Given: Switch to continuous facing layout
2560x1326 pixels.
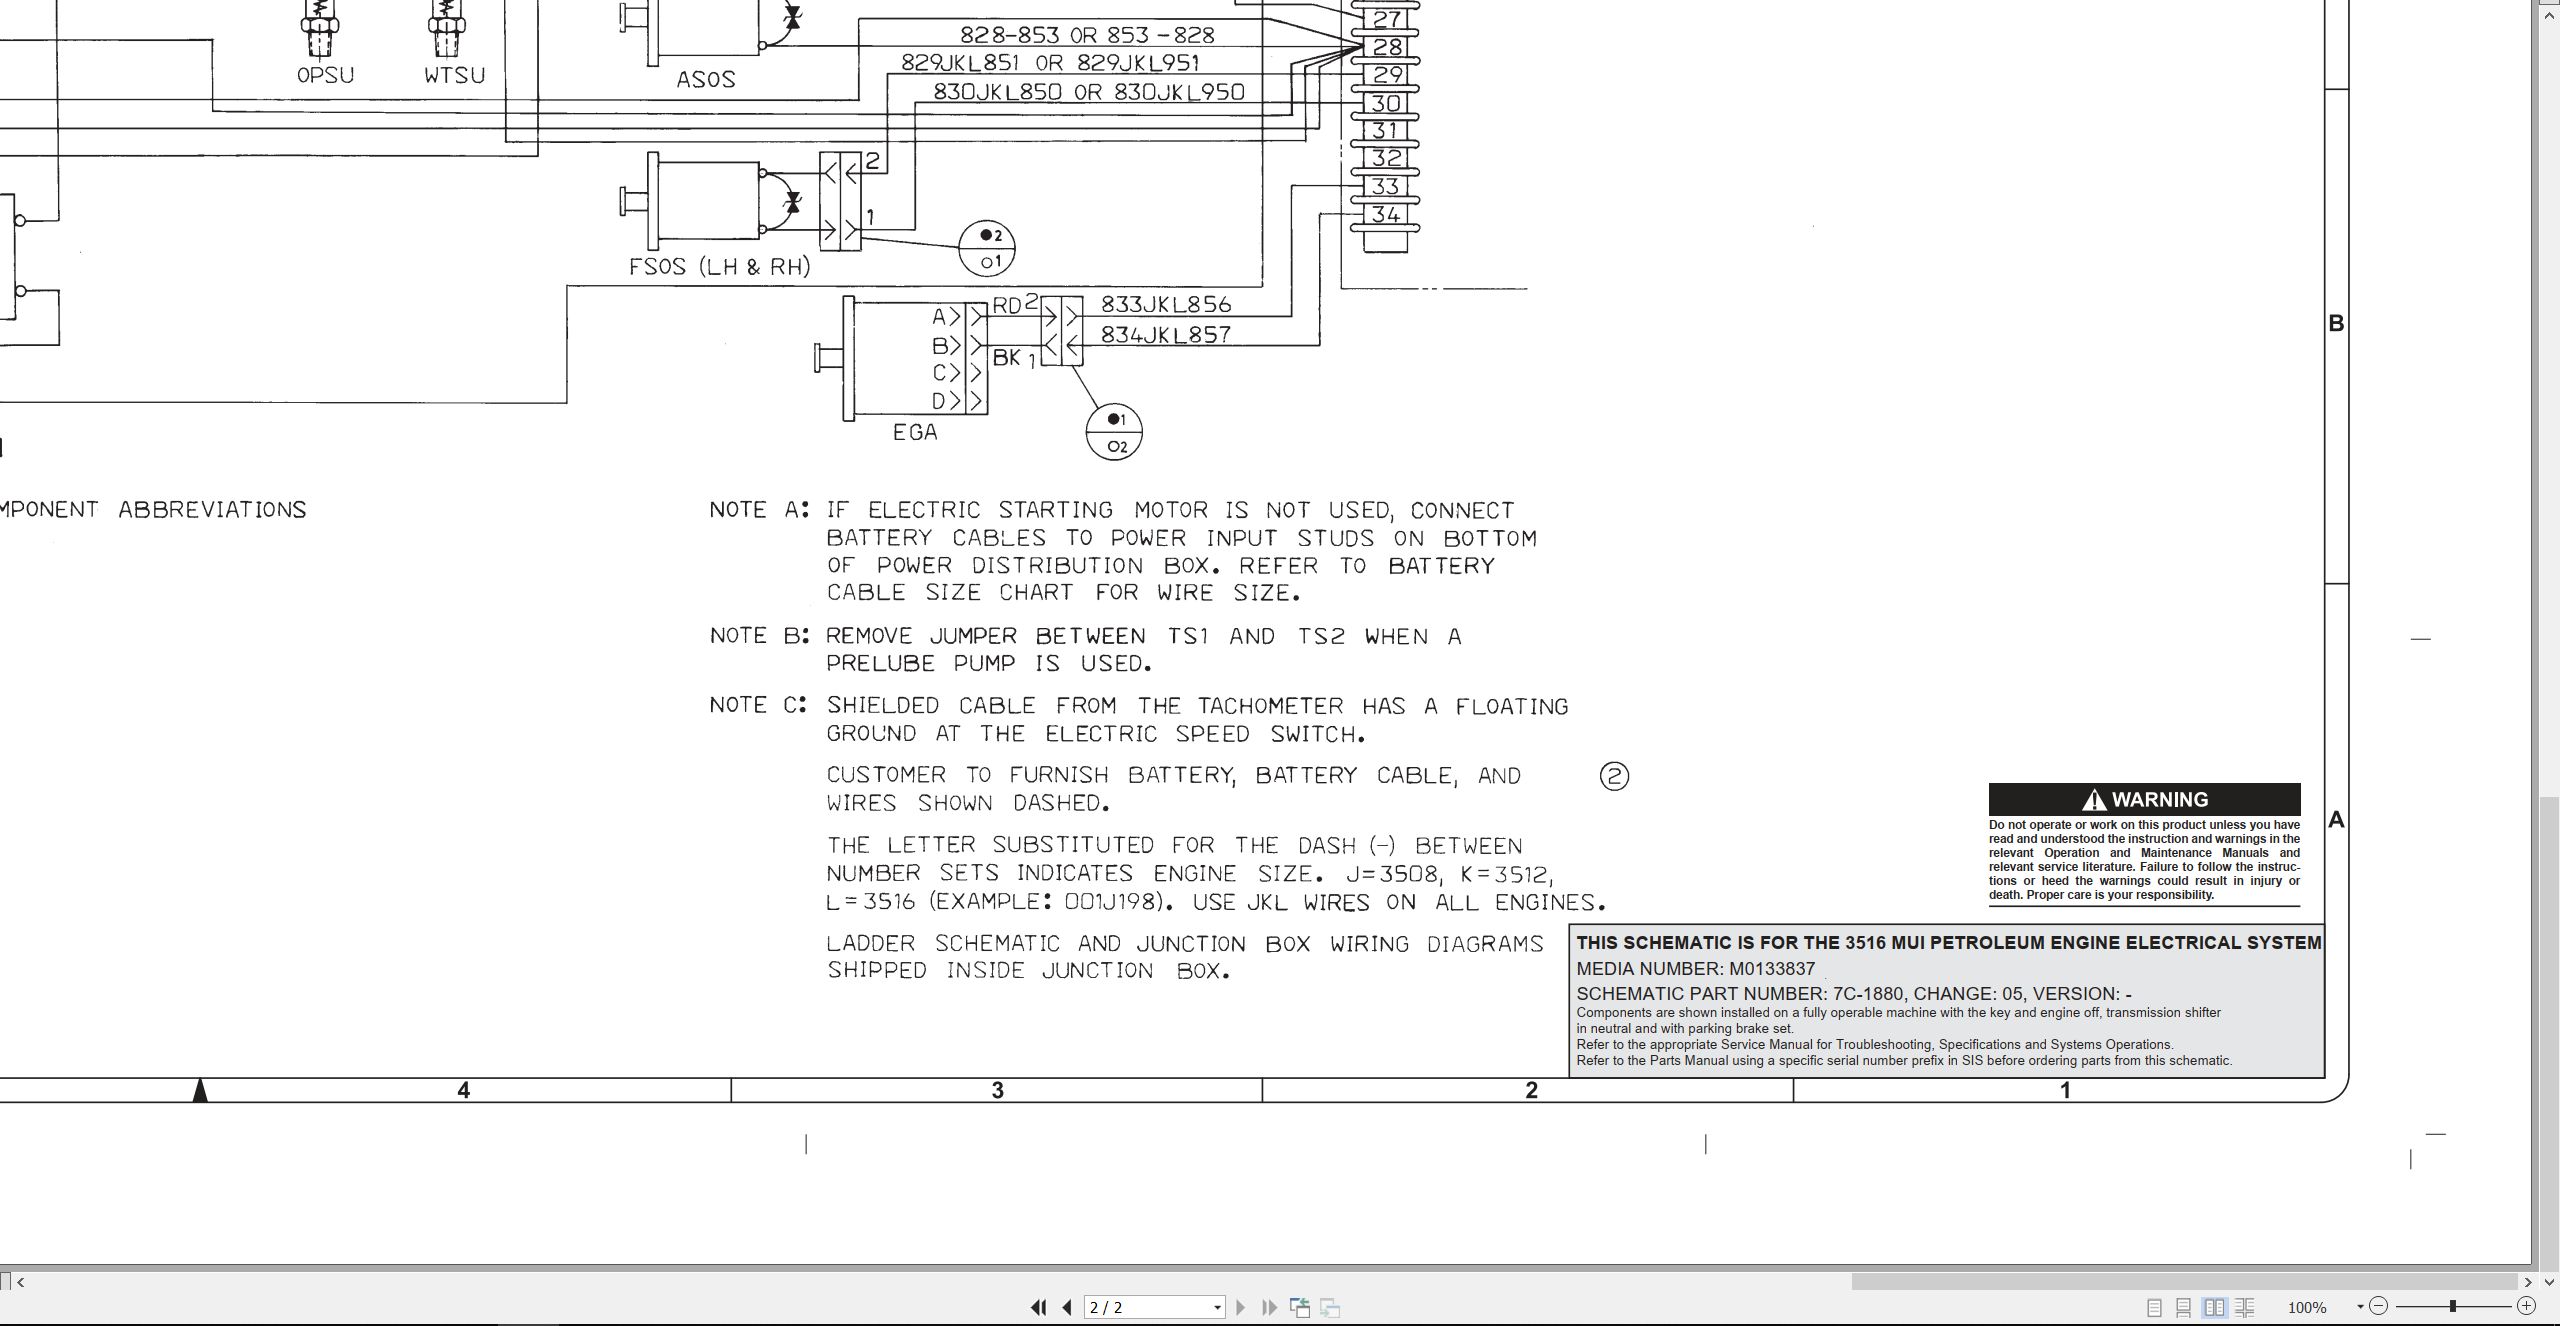Looking at the screenshot, I should 2245,1307.
